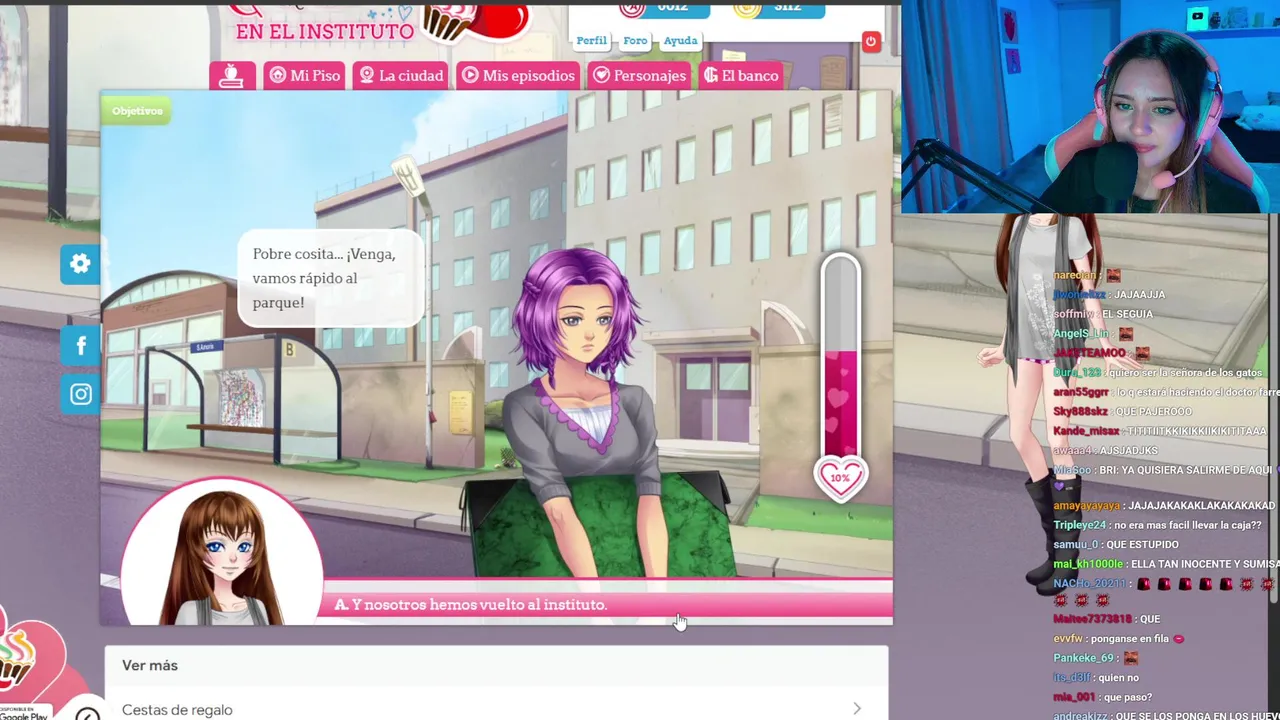Click the 10% heart affinity indicator
Screen dimensions: 1280x720
tap(840, 478)
